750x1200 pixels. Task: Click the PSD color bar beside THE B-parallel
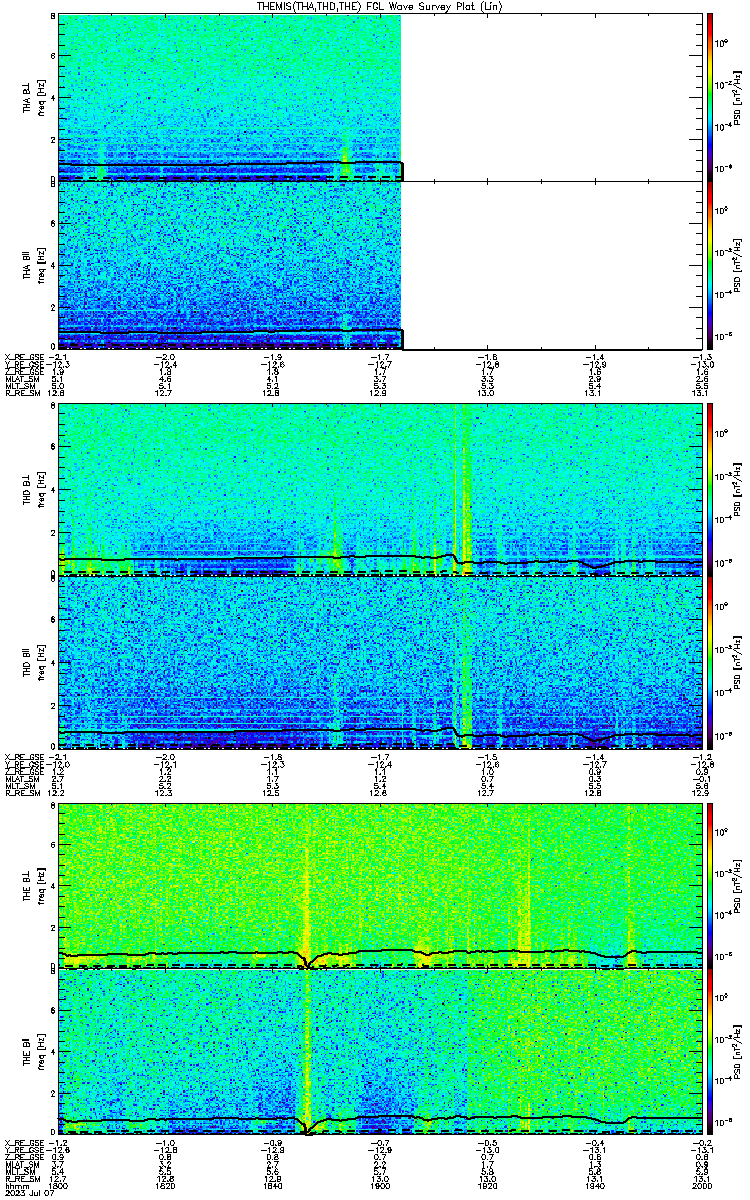710,1052
